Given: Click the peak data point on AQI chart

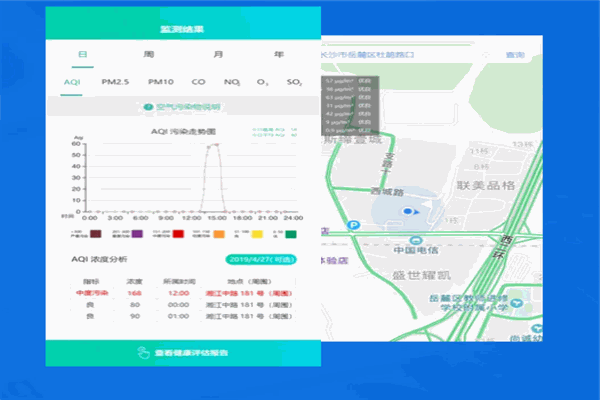Looking at the screenshot, I should pyautogui.click(x=217, y=145).
